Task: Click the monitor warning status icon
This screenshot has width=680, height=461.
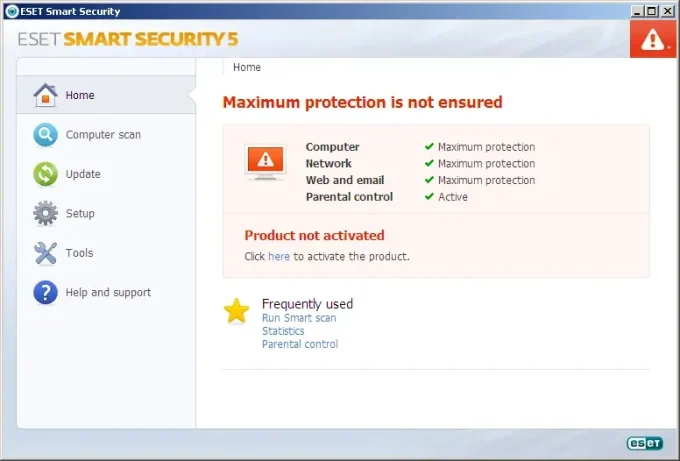Action: (x=265, y=161)
